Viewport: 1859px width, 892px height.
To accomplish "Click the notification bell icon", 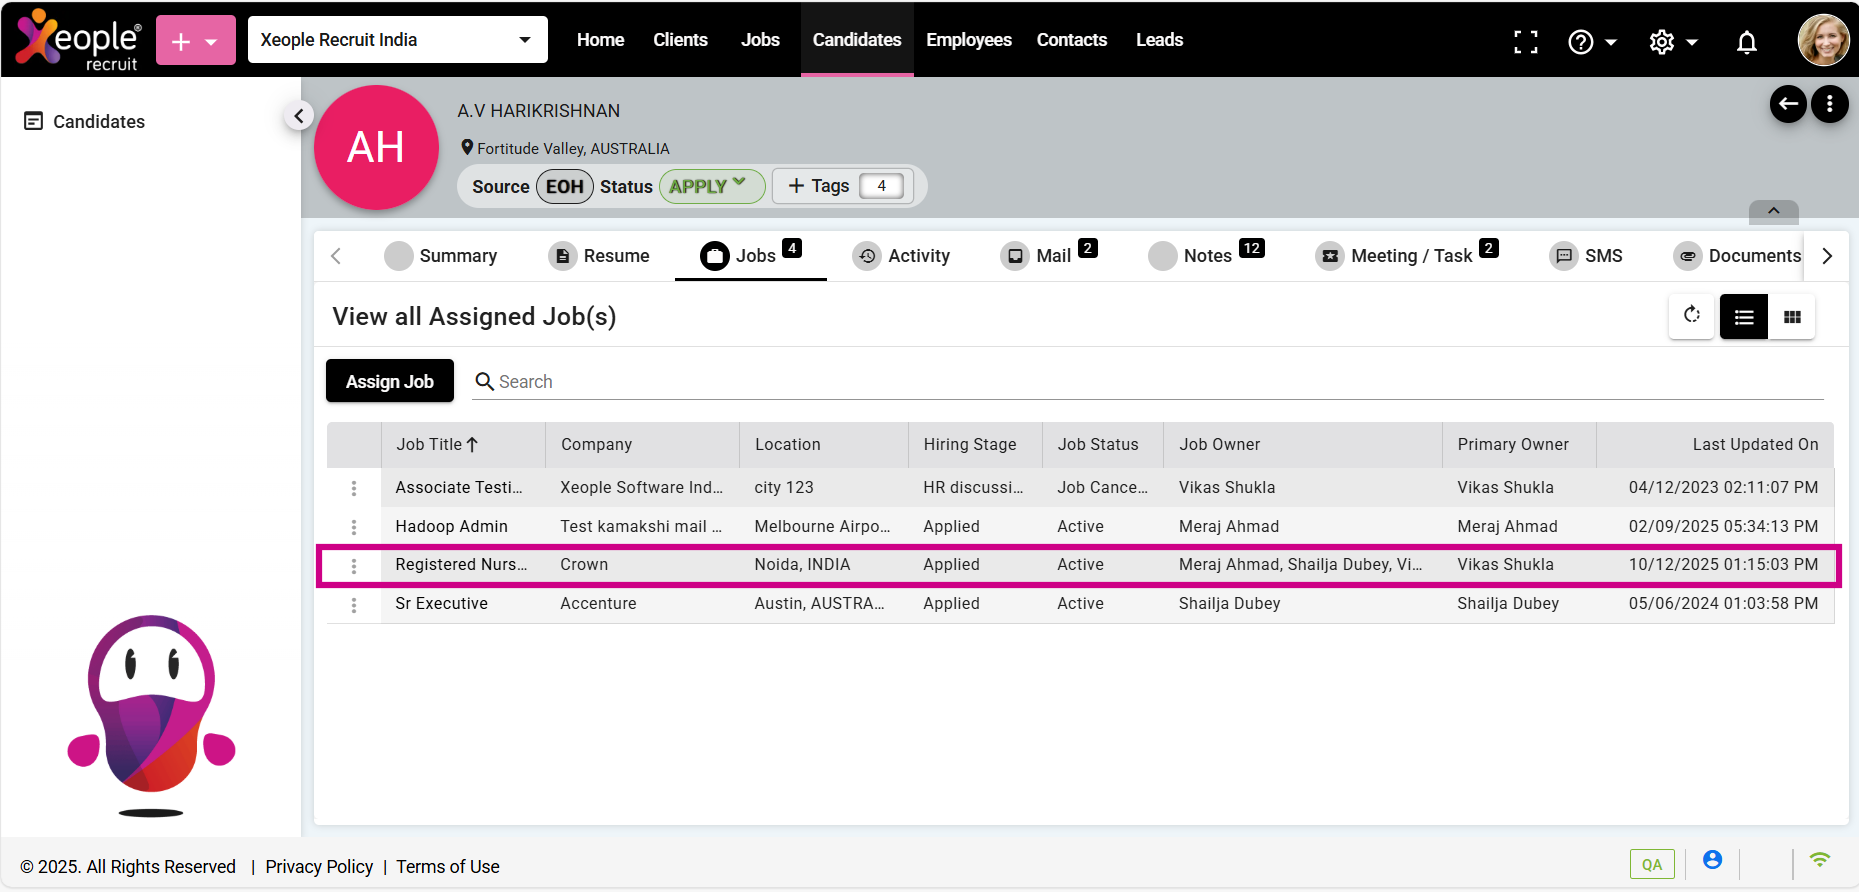I will tap(1746, 42).
